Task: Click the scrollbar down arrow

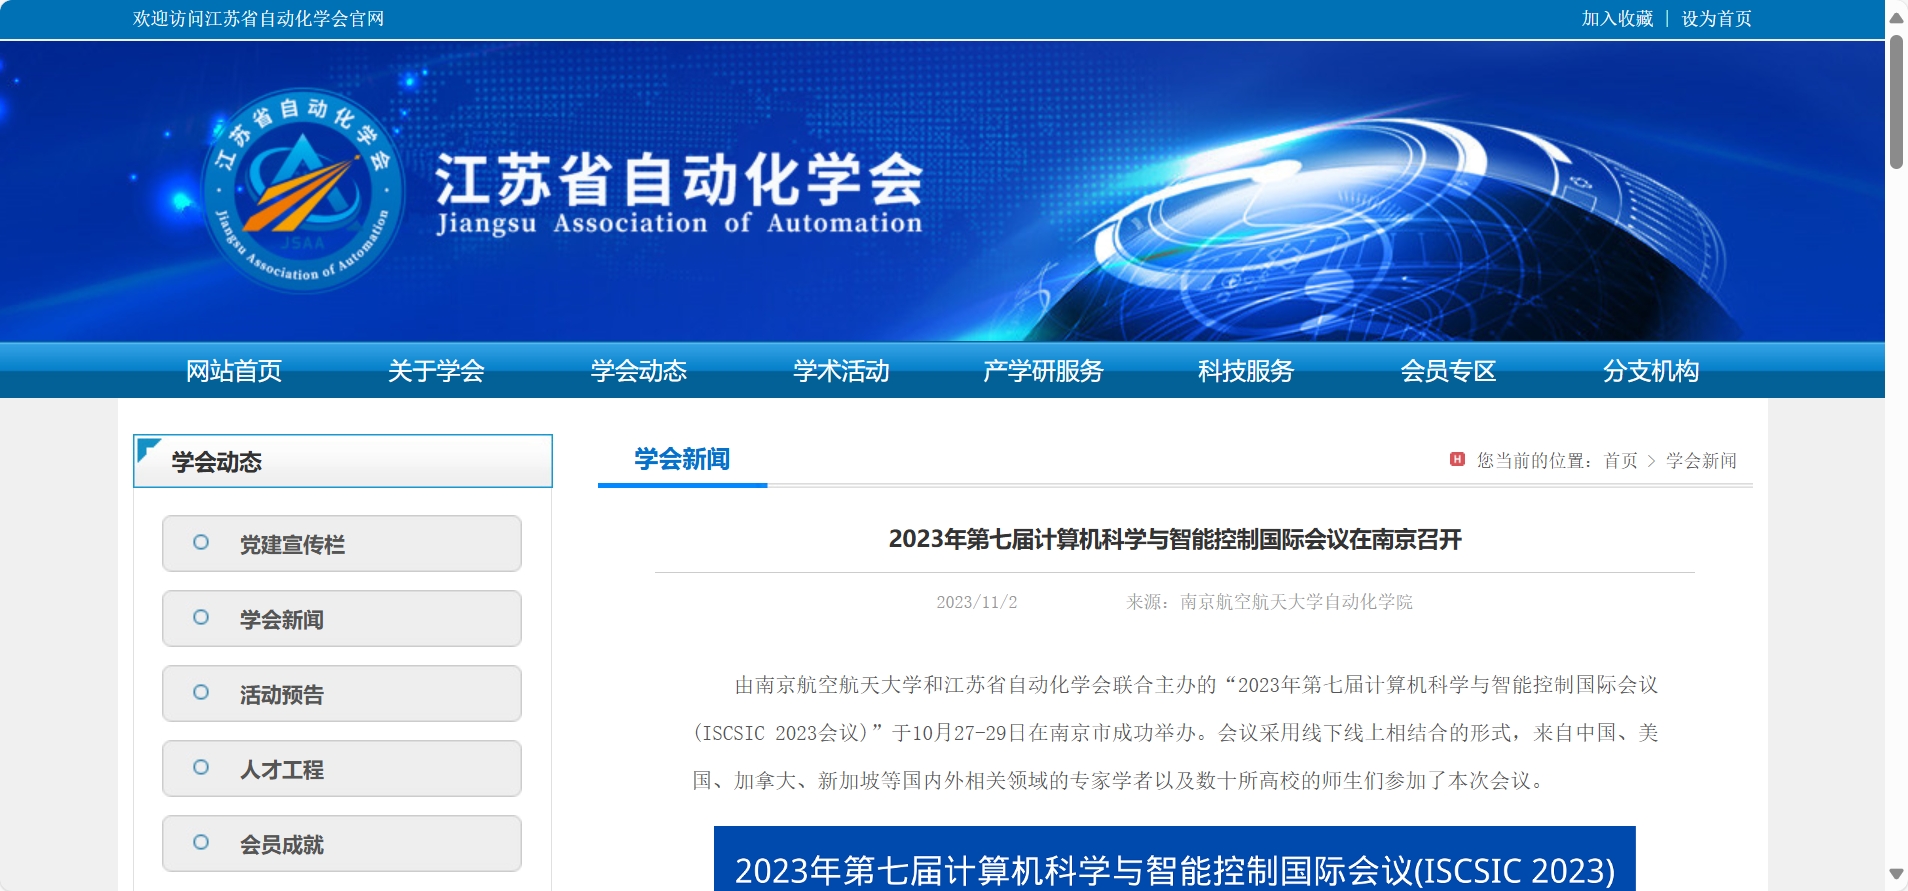Action: point(1896,874)
